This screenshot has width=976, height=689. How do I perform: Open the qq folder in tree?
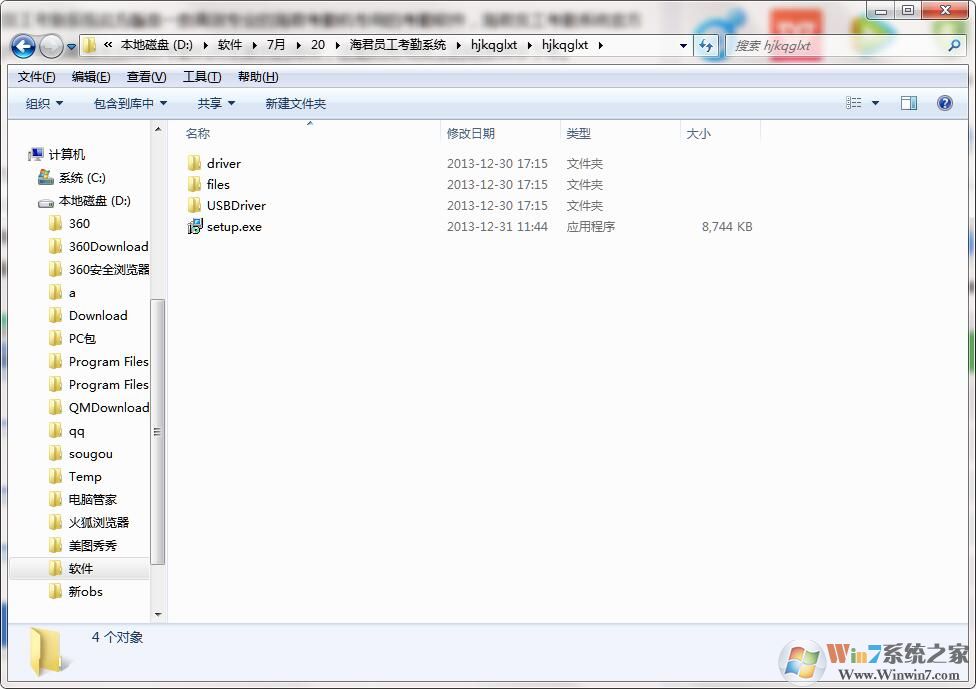(x=77, y=431)
